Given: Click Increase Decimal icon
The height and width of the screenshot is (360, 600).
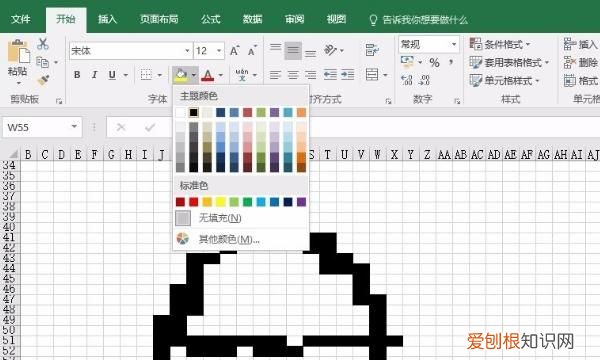Looking at the screenshot, I should click(x=407, y=80).
